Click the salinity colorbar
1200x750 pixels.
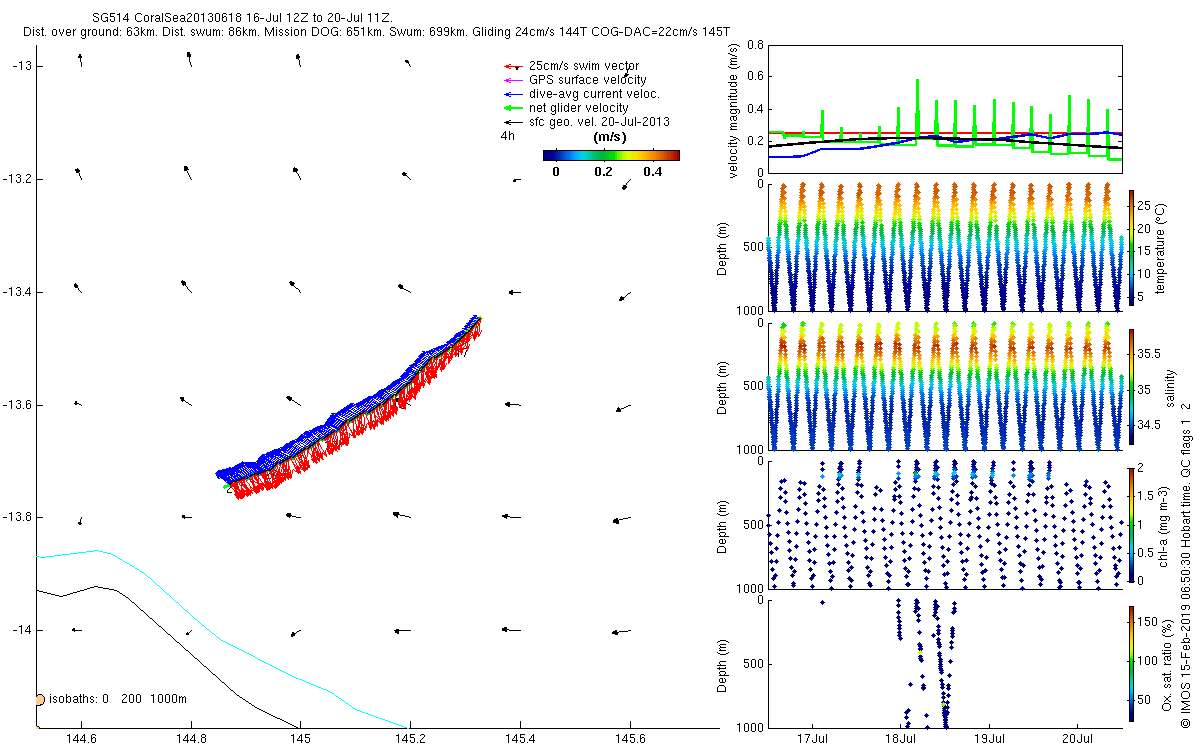[x=1131, y=386]
